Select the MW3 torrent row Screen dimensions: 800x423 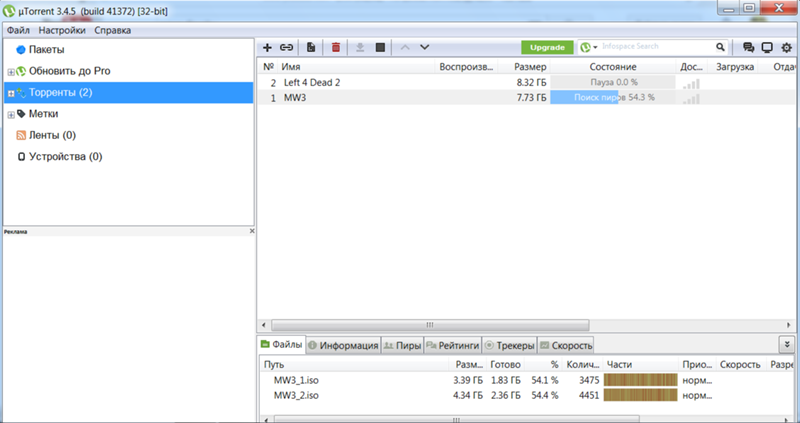pyautogui.click(x=528, y=97)
